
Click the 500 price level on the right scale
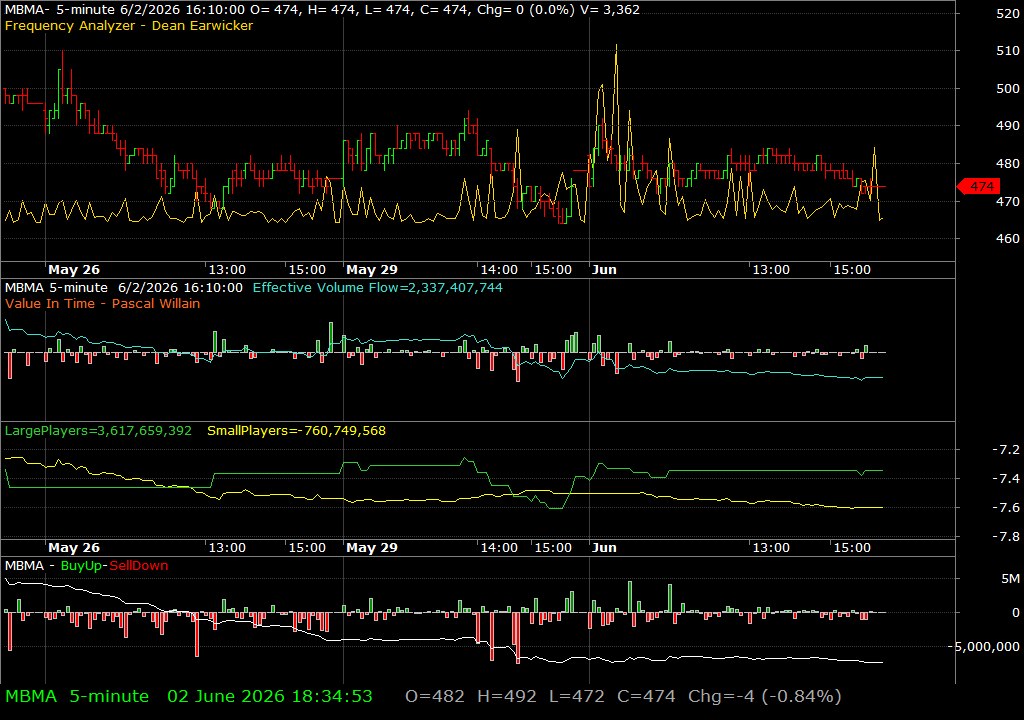point(1008,88)
